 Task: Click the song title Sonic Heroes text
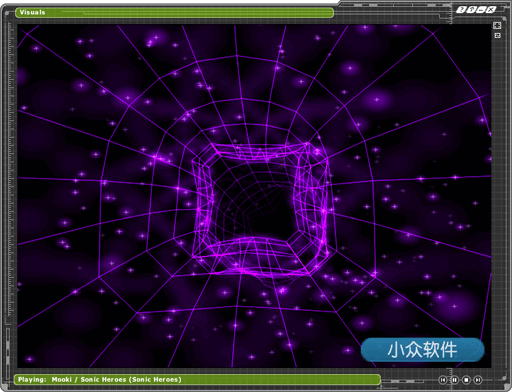pyautogui.click(x=103, y=379)
